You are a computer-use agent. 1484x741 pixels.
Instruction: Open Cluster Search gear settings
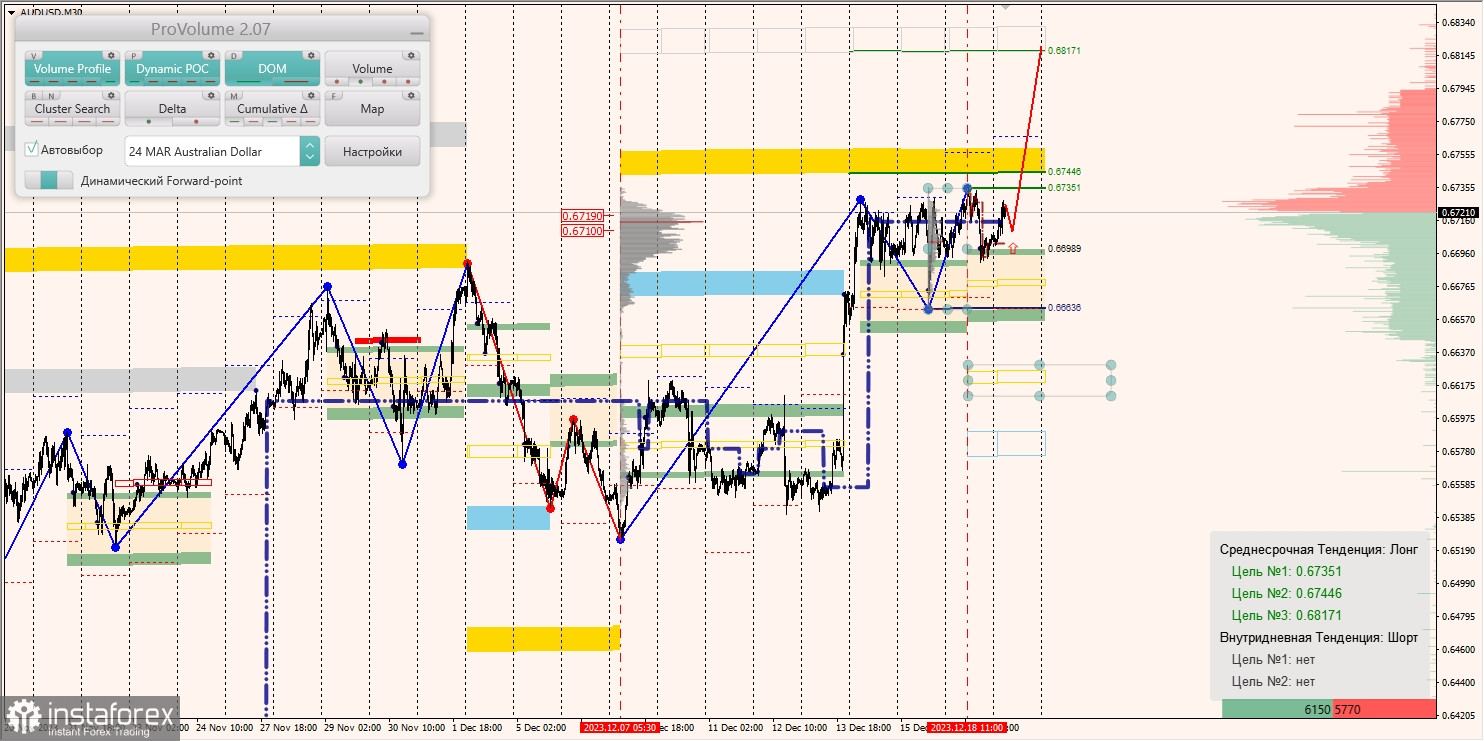[x=111, y=95]
